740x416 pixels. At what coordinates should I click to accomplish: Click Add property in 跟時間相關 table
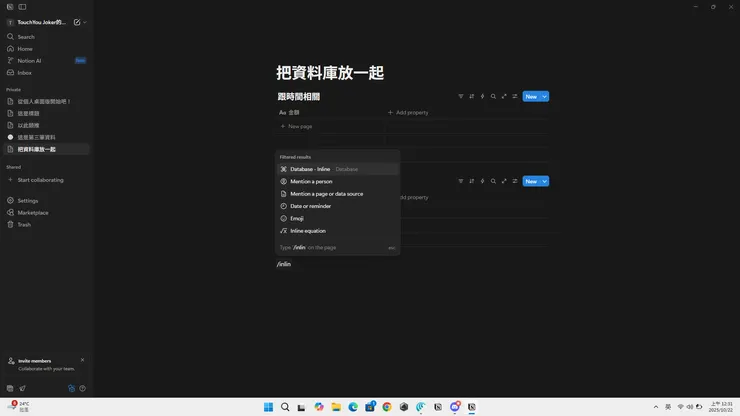[408, 112]
